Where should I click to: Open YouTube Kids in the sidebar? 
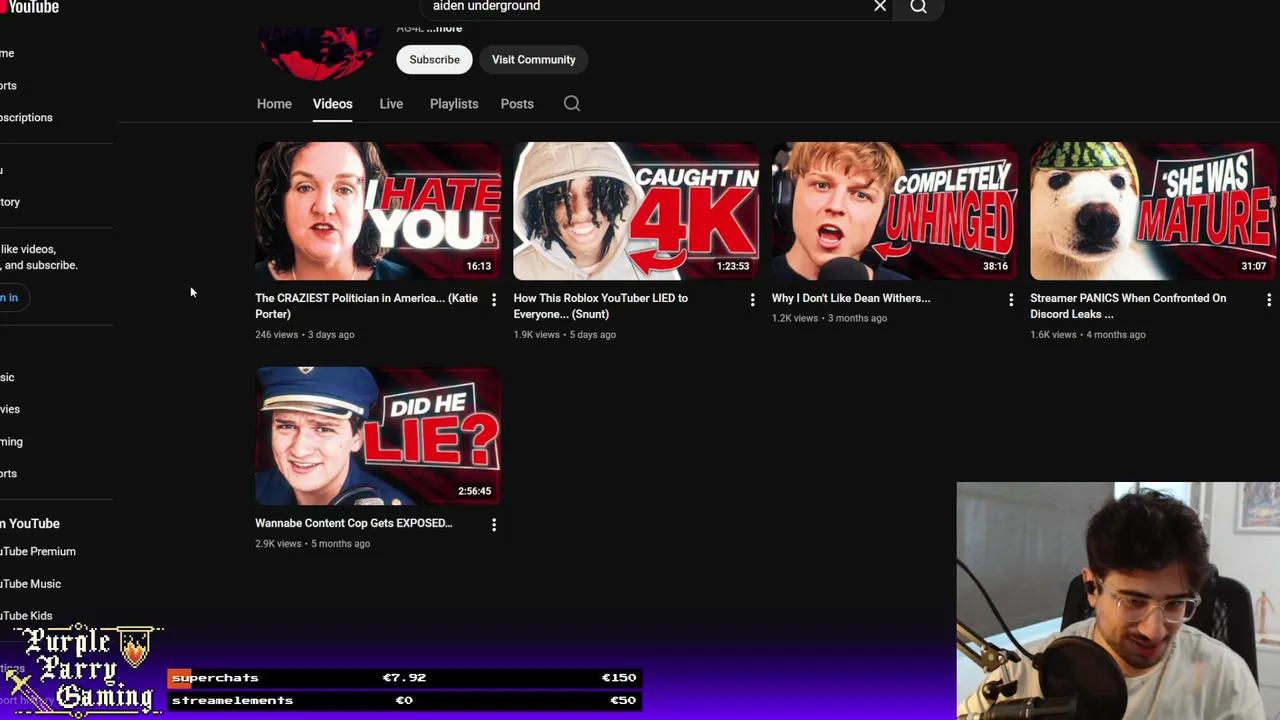(x=28, y=616)
